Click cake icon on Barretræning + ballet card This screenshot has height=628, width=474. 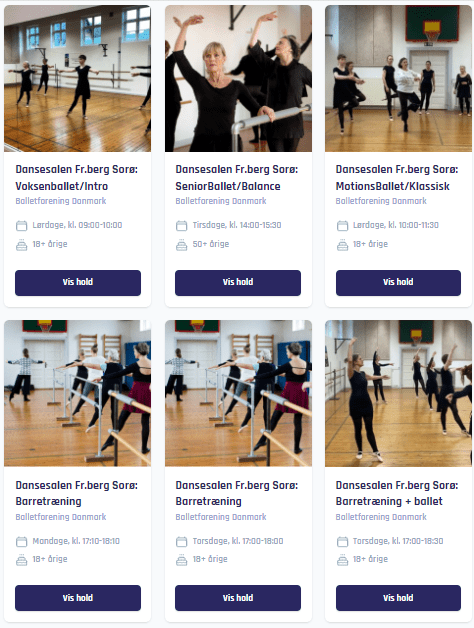click(342, 560)
